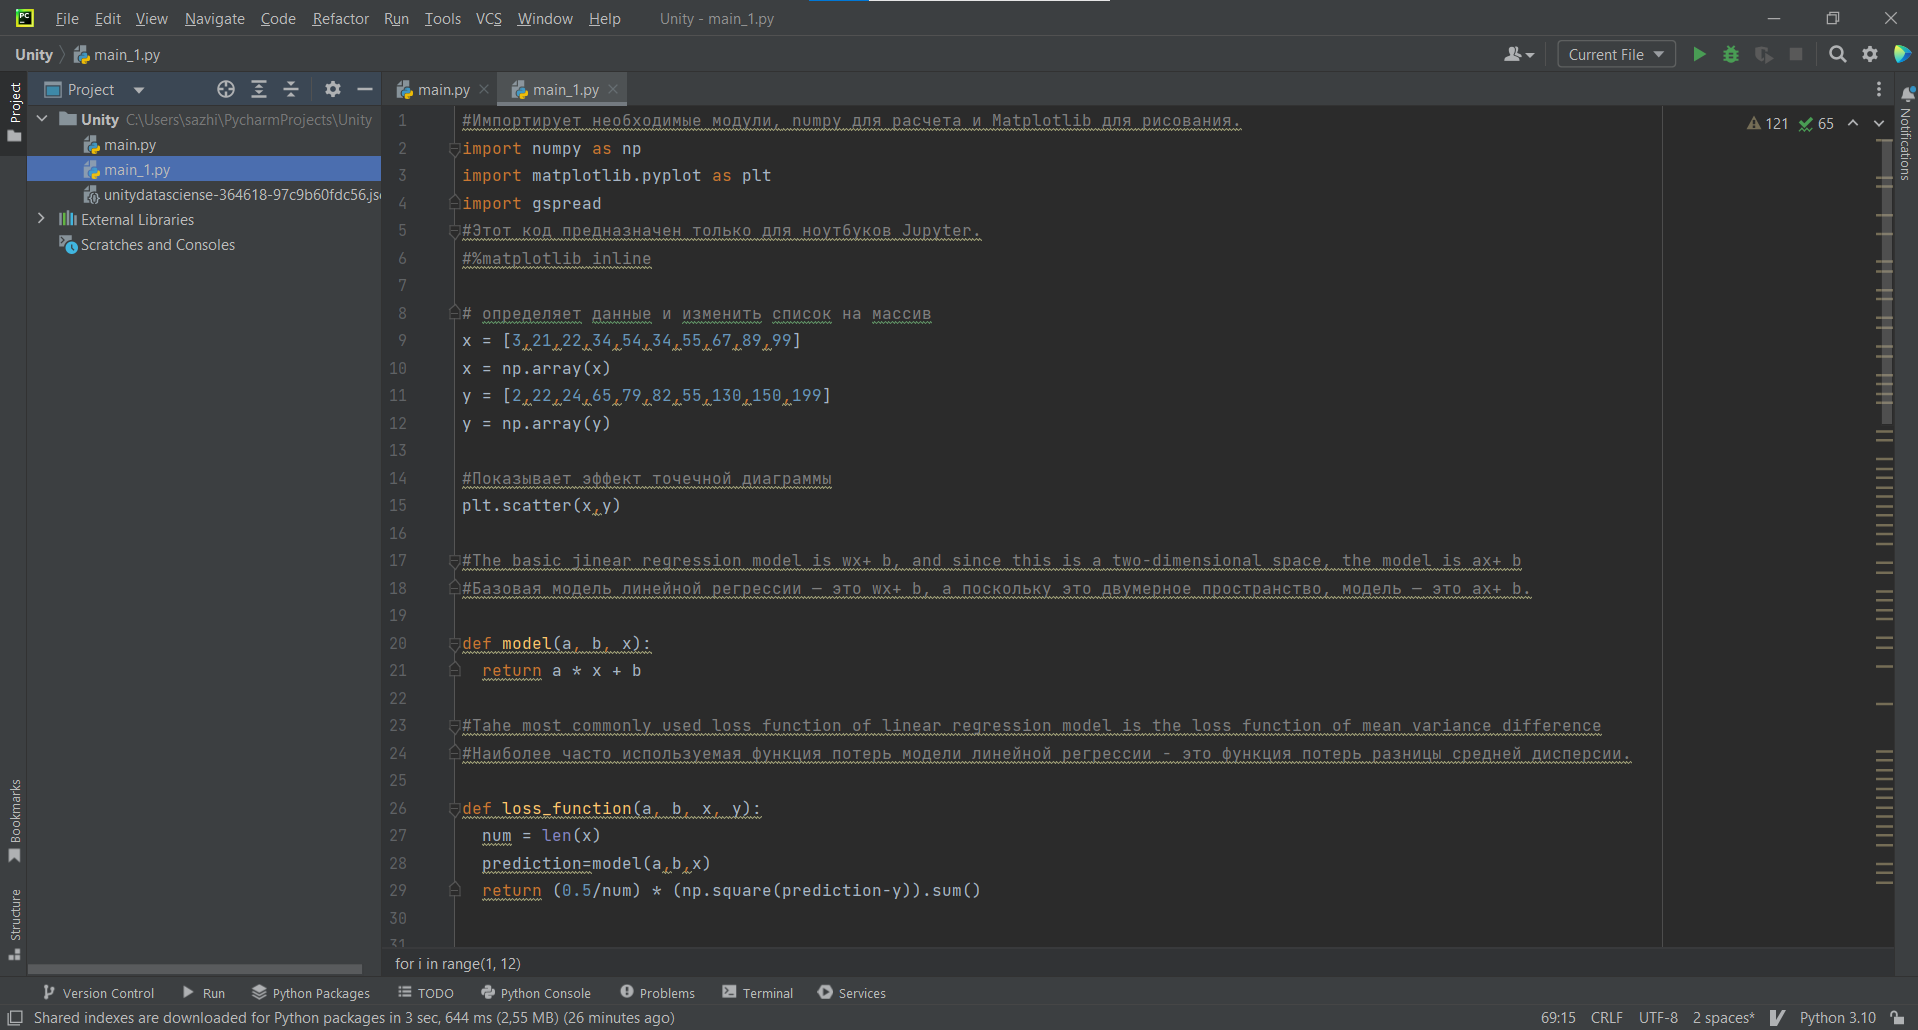Open IDE Settings via gear icon

pyautogui.click(x=1870, y=54)
